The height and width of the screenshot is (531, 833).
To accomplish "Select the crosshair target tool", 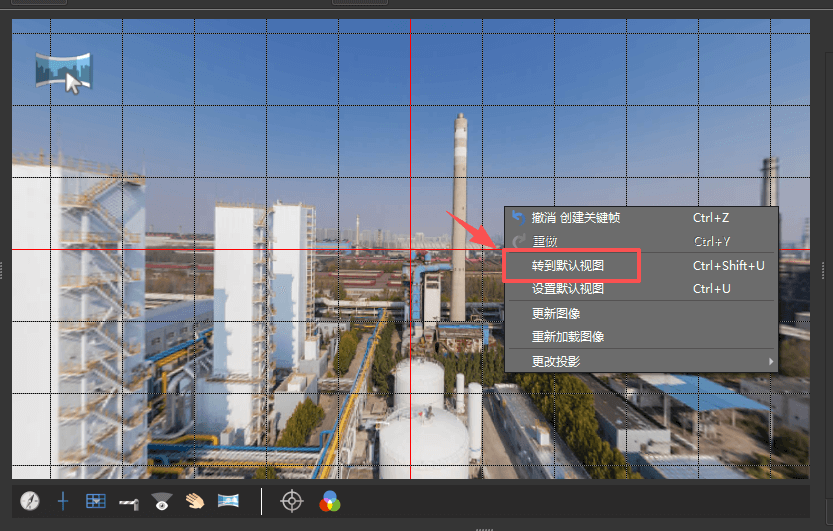I will point(291,501).
